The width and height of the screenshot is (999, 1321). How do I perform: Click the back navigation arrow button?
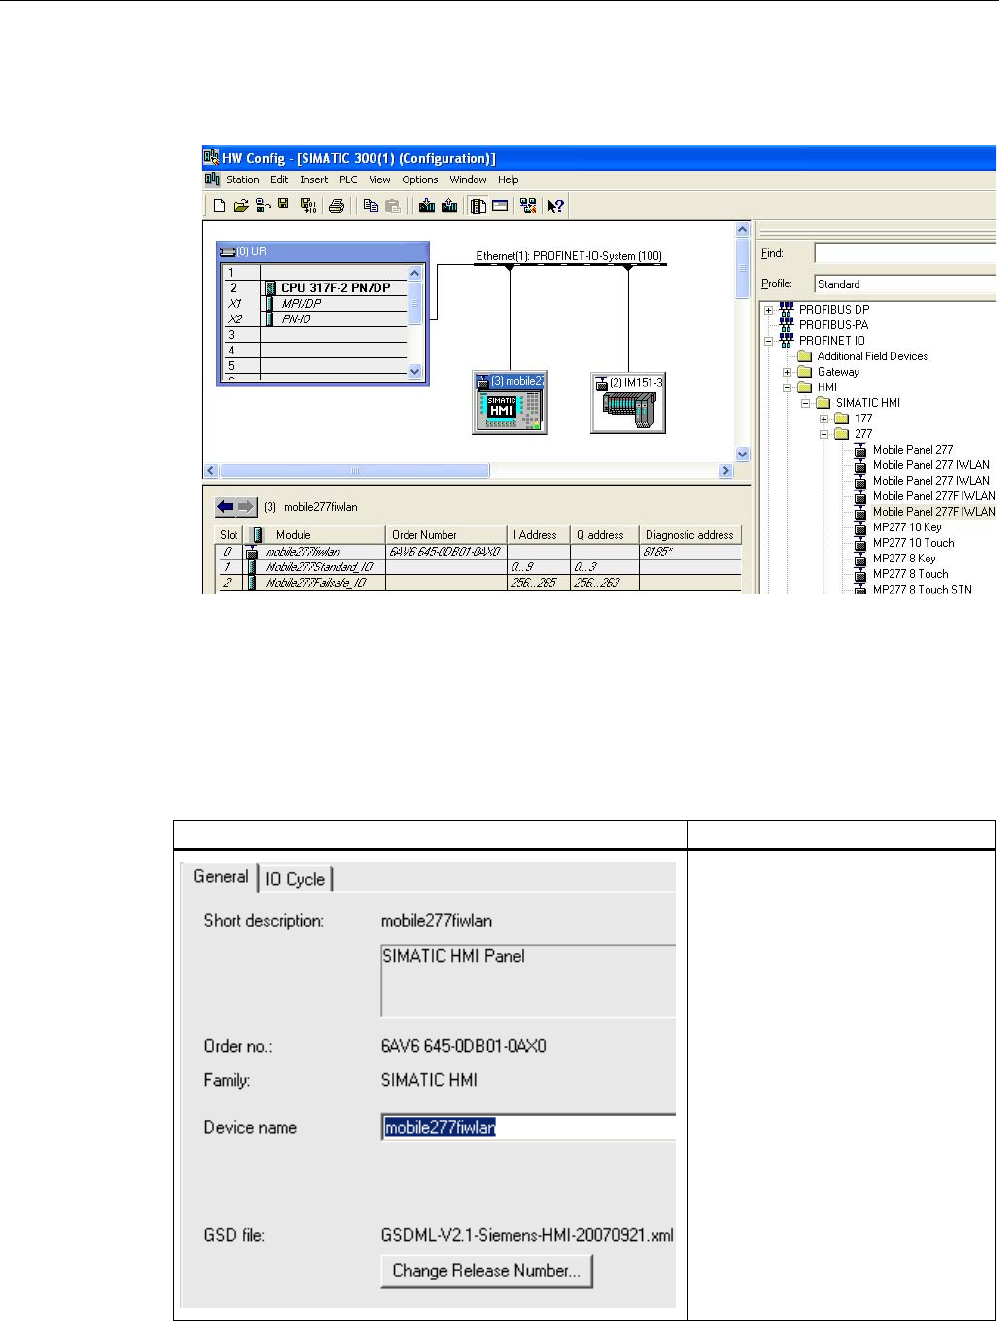tap(226, 507)
